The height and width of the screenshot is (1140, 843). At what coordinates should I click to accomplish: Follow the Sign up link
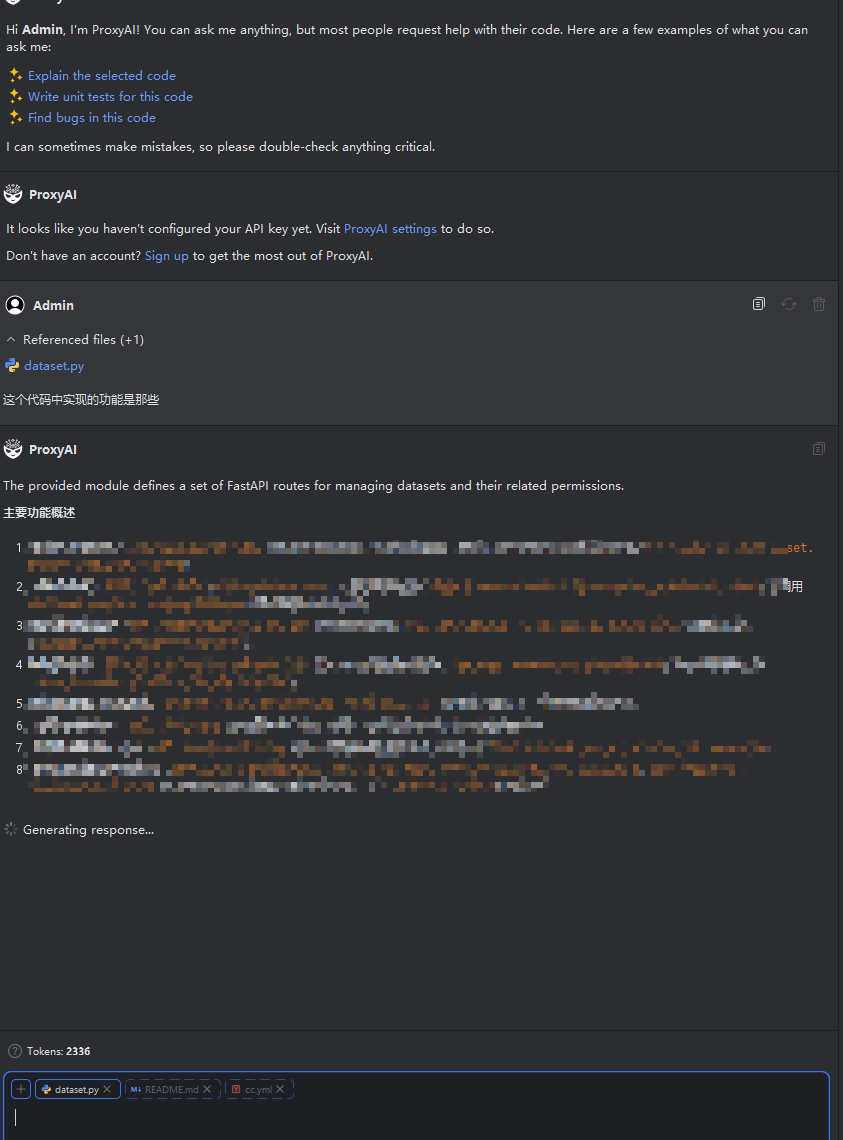coord(166,256)
